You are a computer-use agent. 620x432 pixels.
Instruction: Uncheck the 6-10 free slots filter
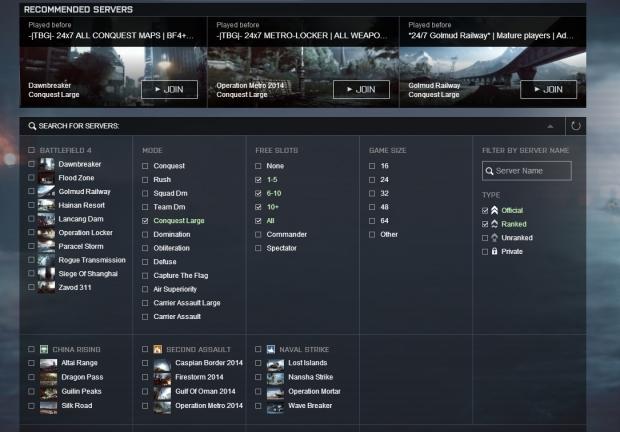(258, 193)
